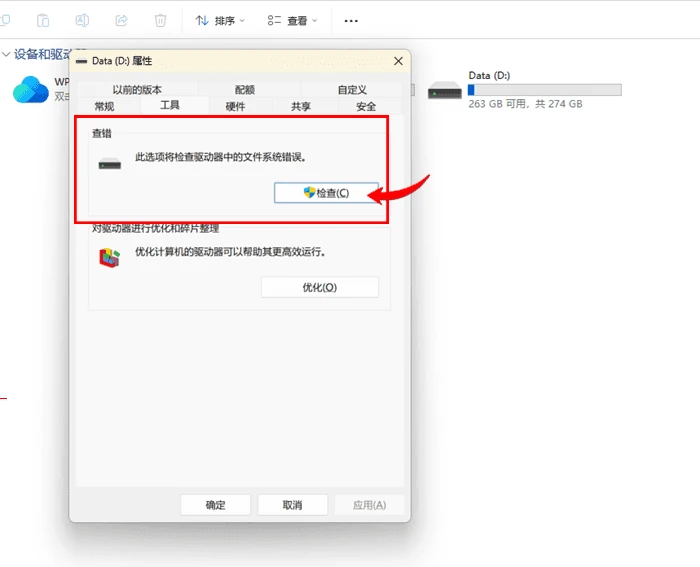700x567 pixels.
Task: Switch to the 硬件 tab
Action: tap(235, 106)
